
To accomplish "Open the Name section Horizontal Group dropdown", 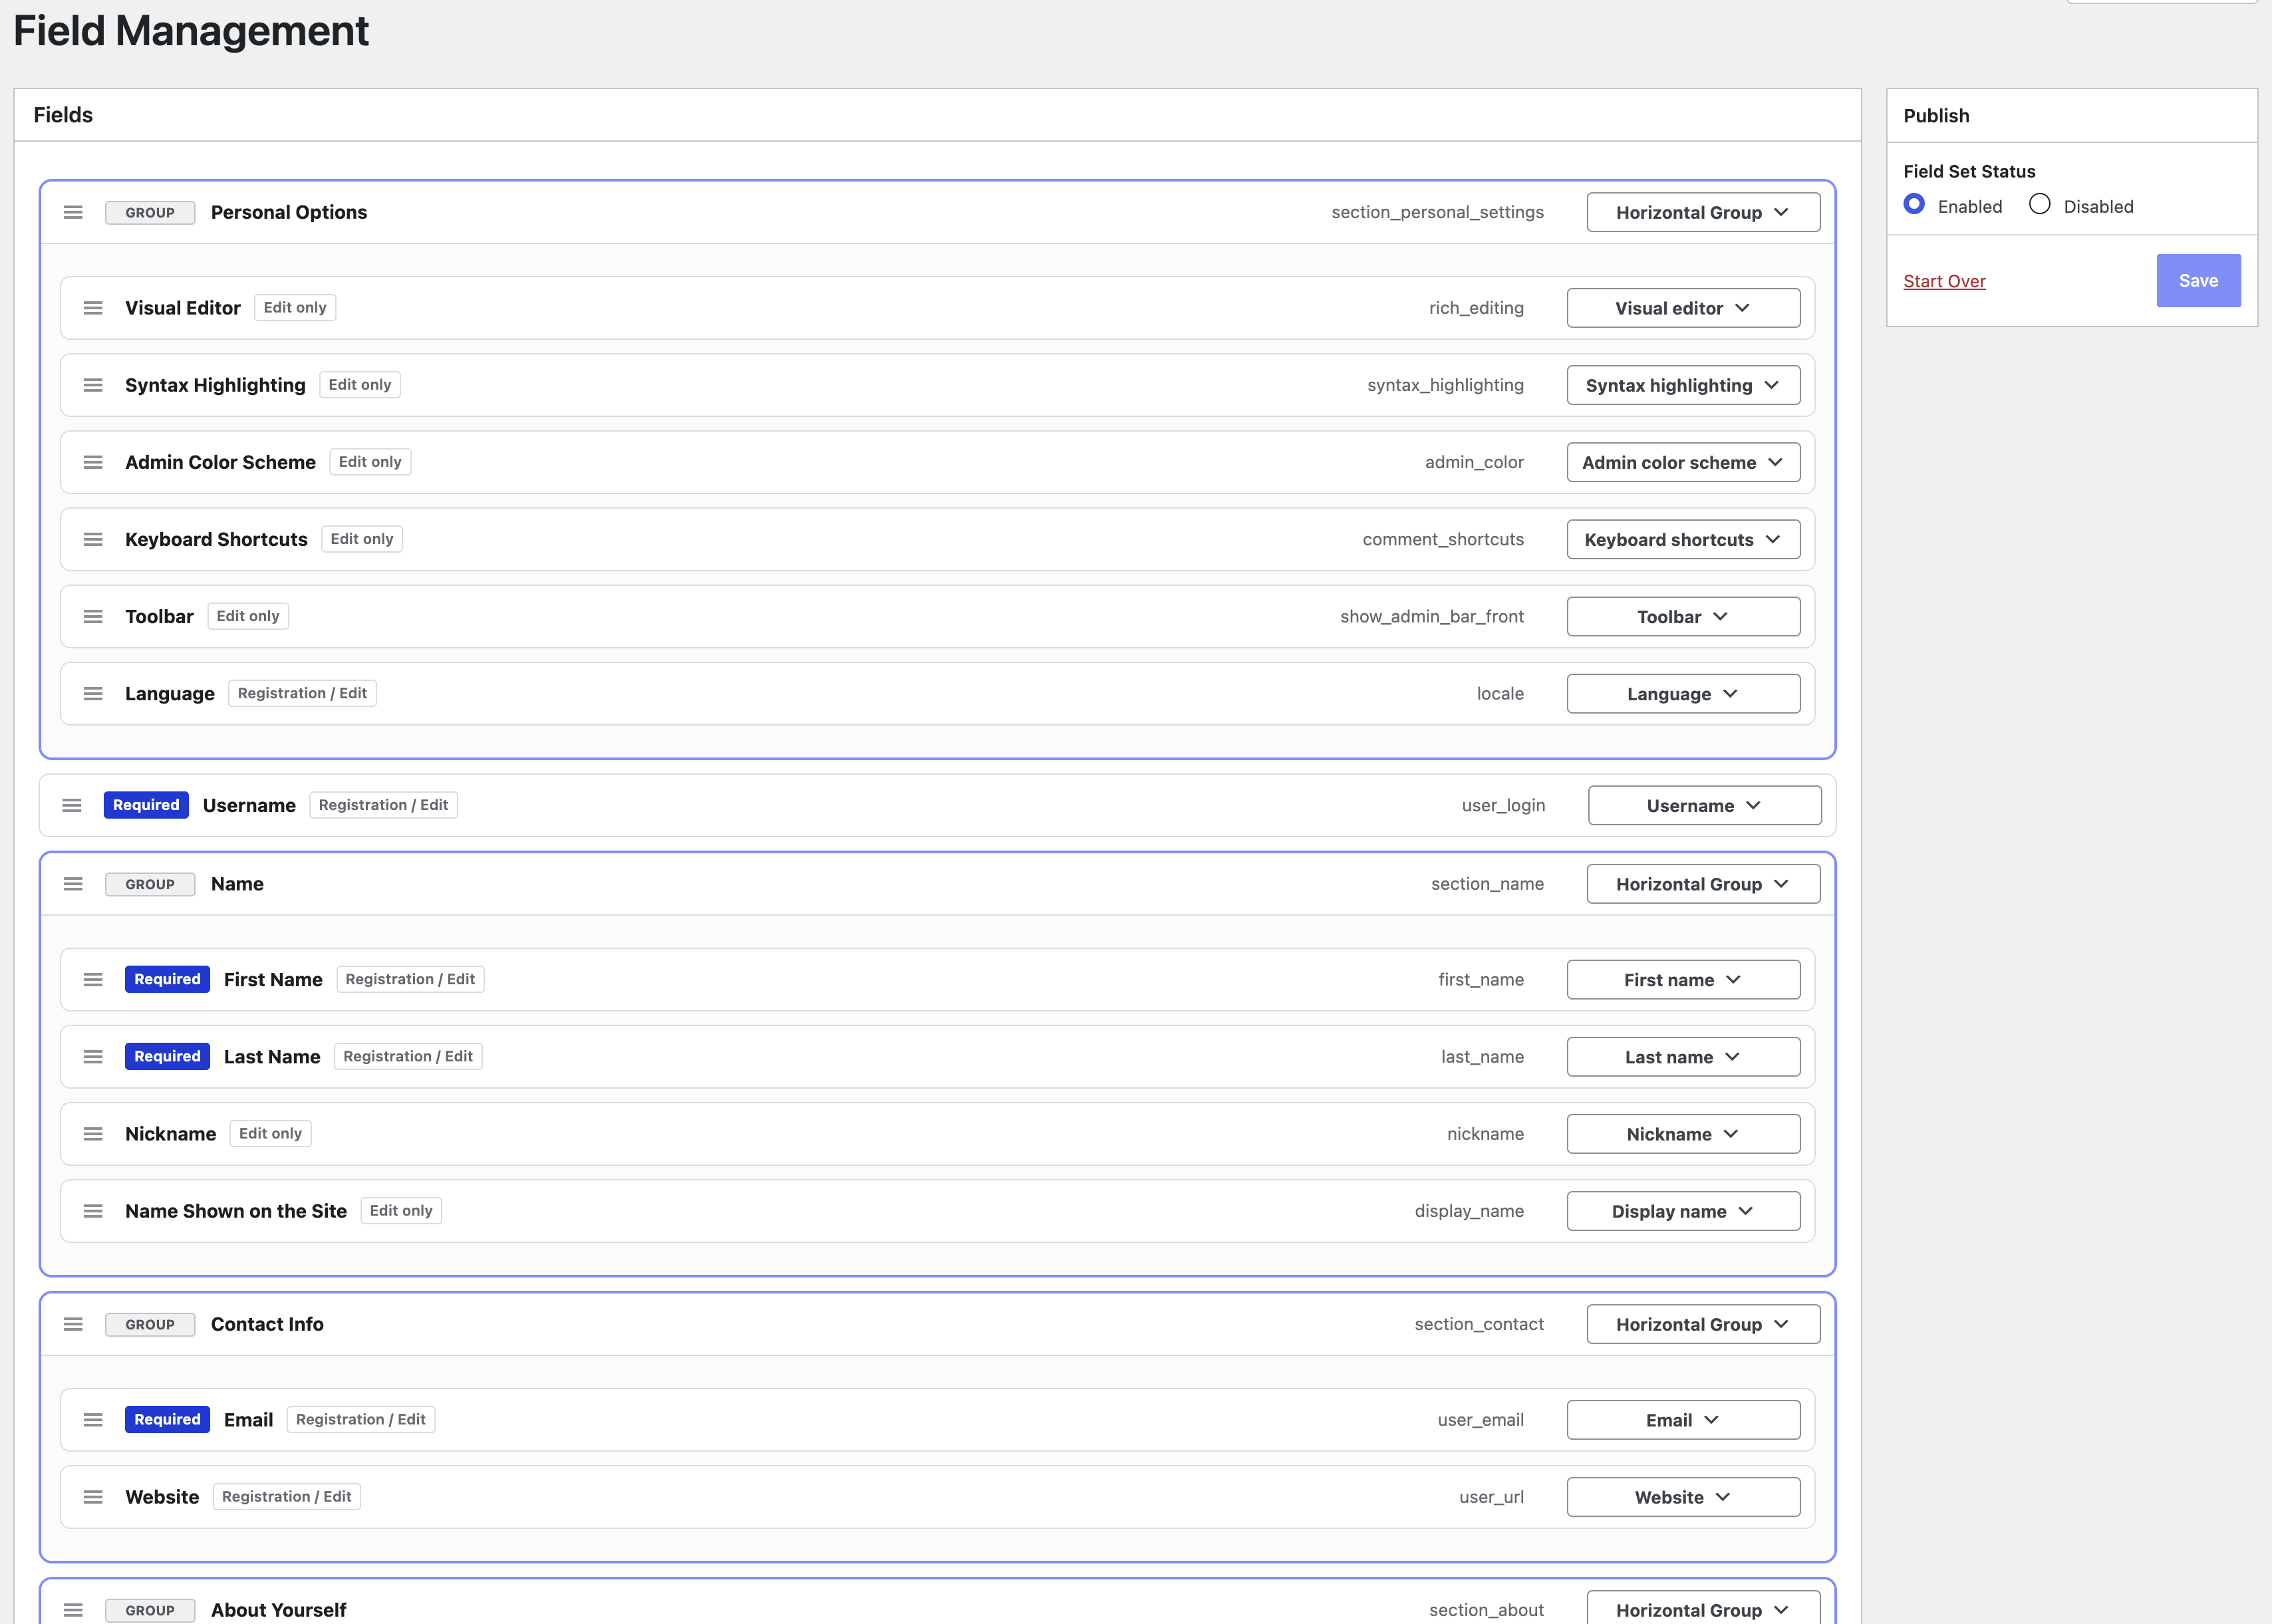I will (x=1703, y=884).
